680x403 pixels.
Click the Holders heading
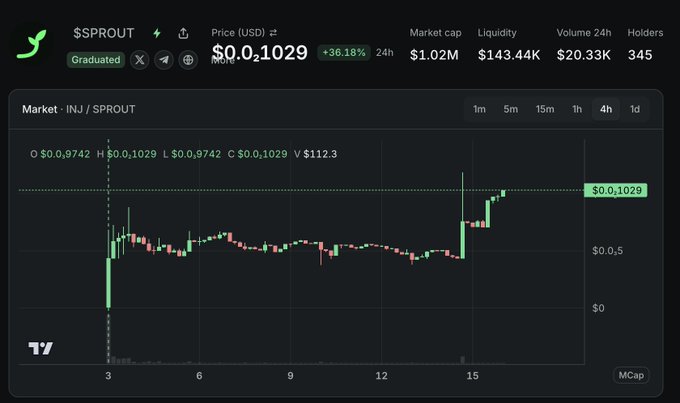tap(645, 33)
